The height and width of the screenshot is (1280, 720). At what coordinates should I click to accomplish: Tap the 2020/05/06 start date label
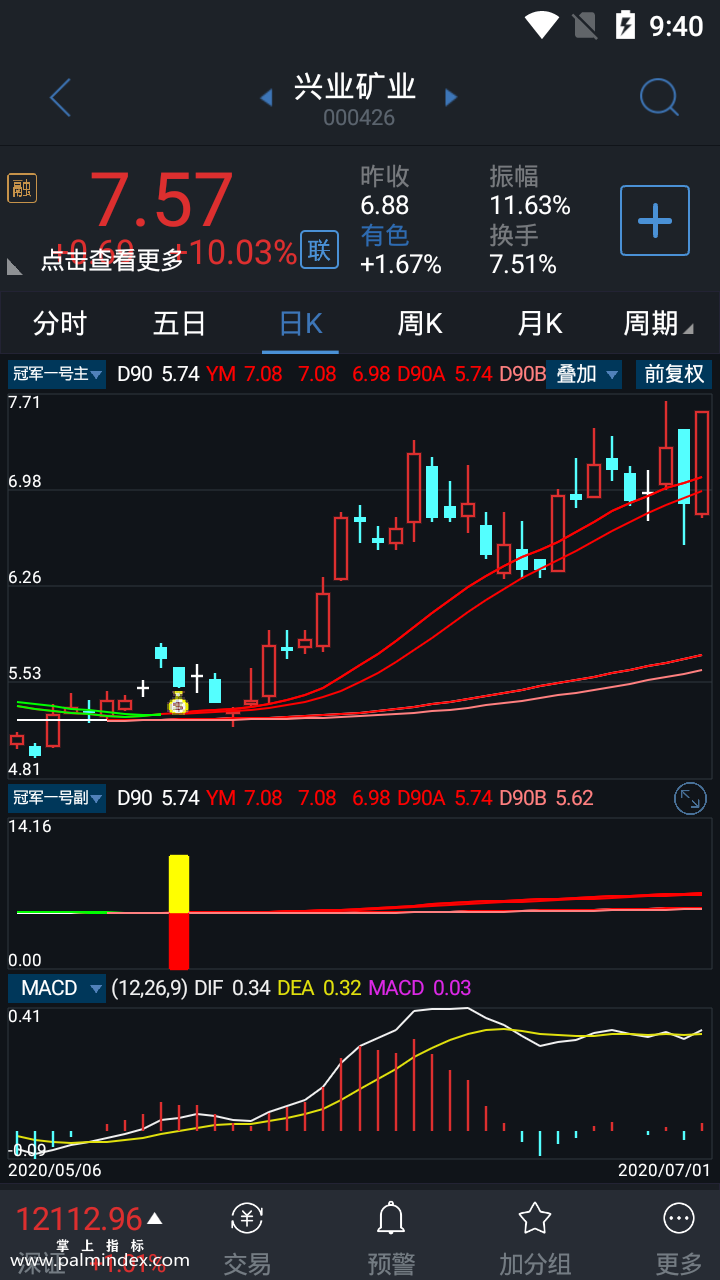(x=55, y=1169)
